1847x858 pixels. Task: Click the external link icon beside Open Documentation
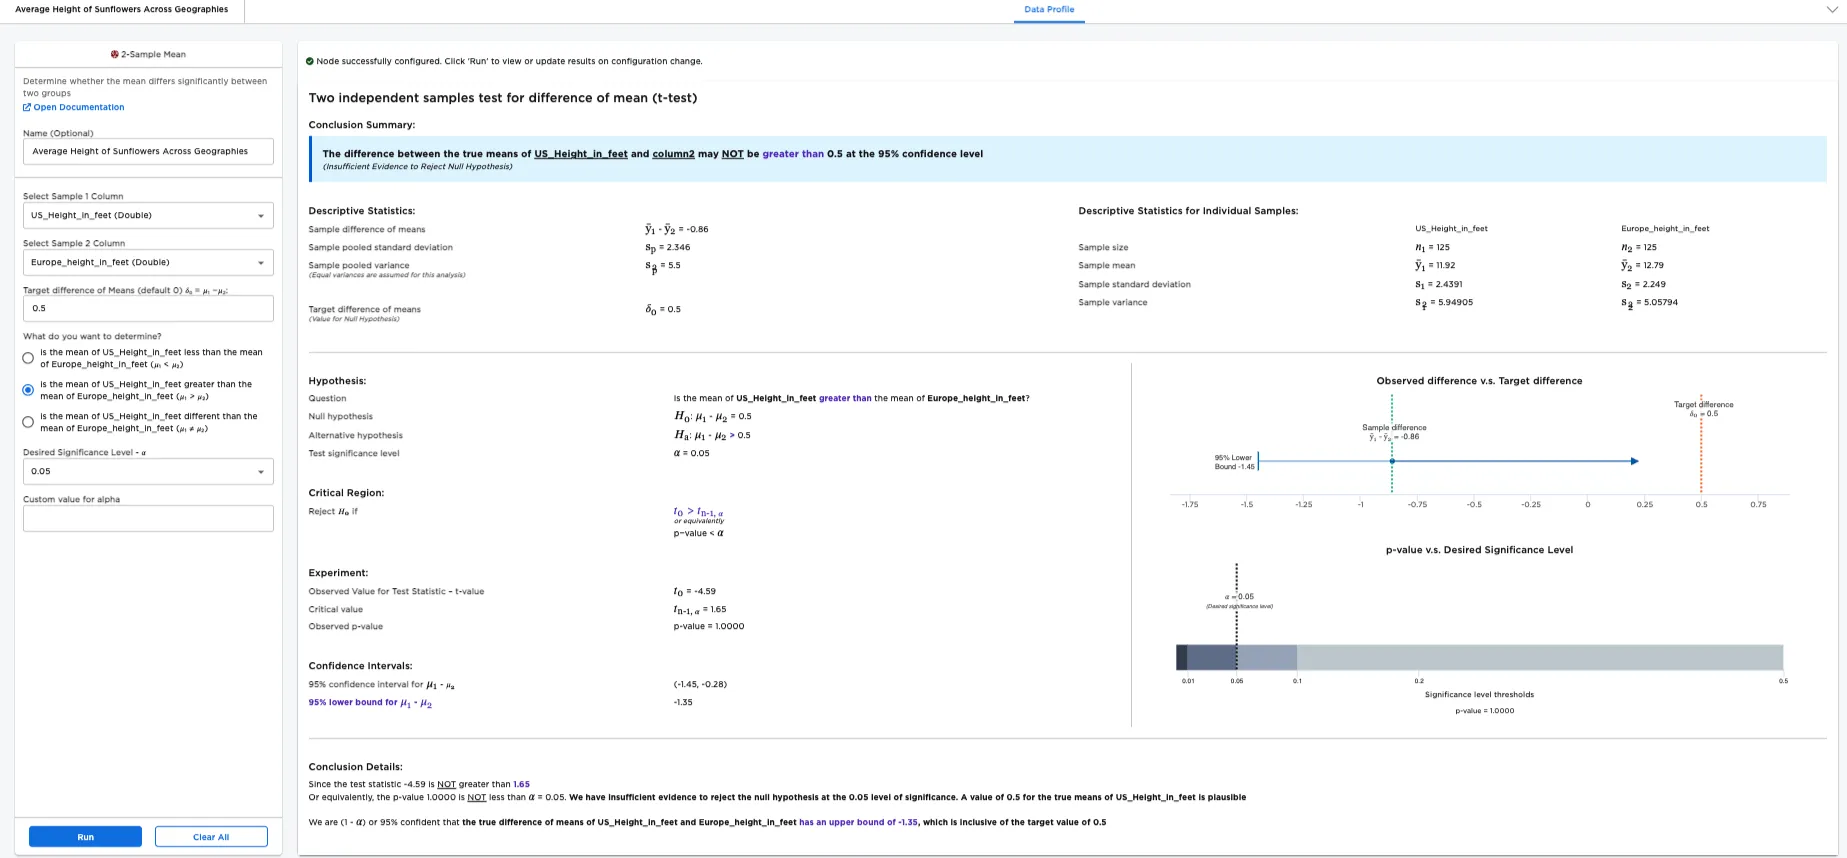[27, 107]
